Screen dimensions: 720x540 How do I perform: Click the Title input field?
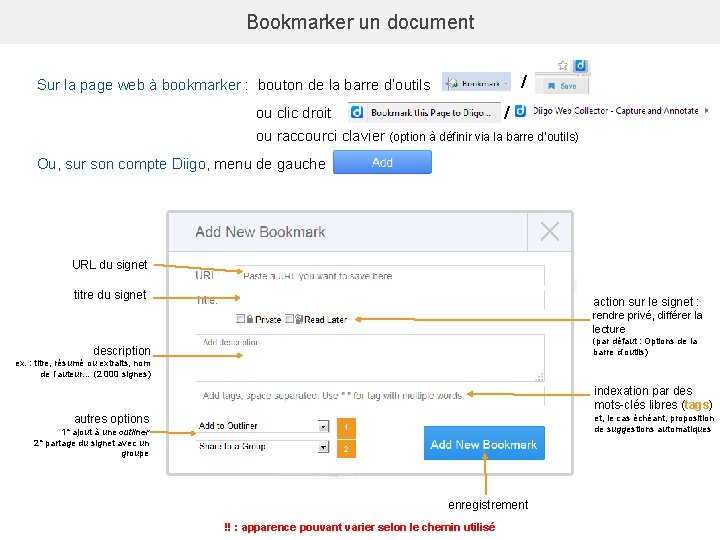pyautogui.click(x=390, y=299)
